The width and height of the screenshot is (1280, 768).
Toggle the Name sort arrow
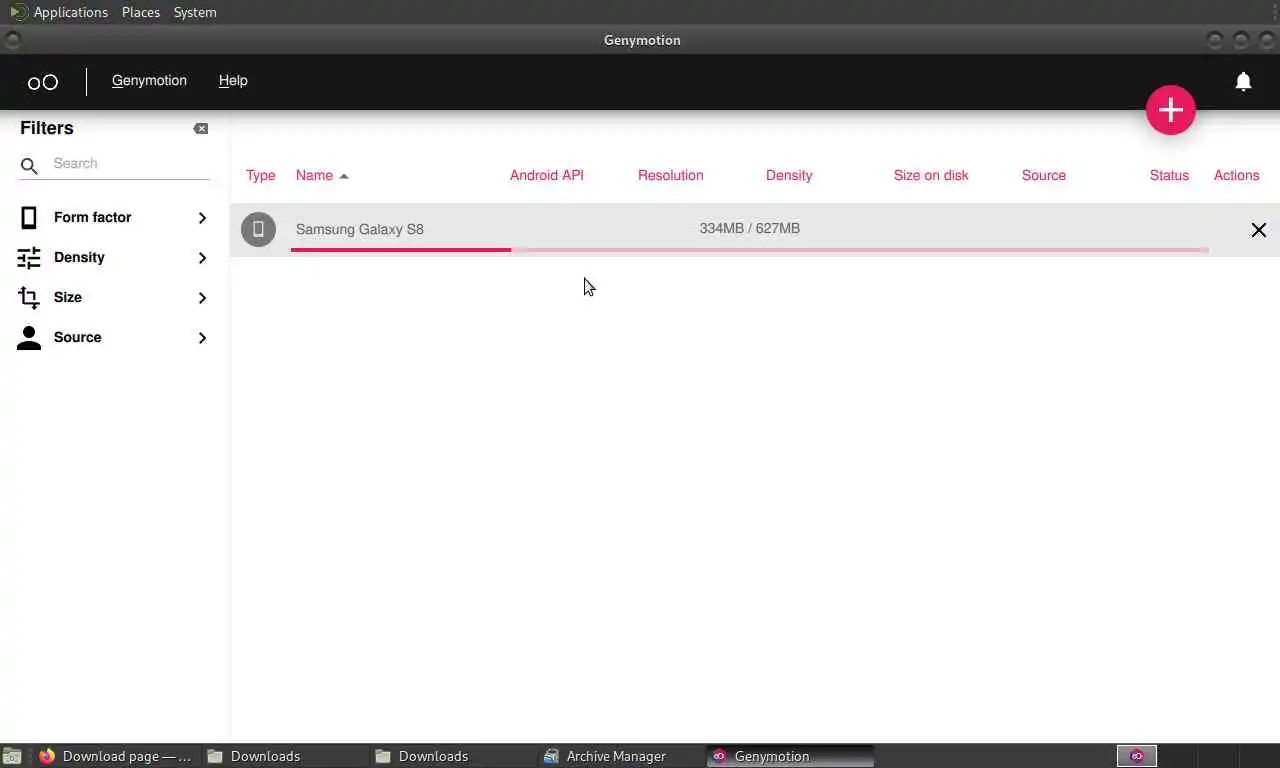pos(344,176)
